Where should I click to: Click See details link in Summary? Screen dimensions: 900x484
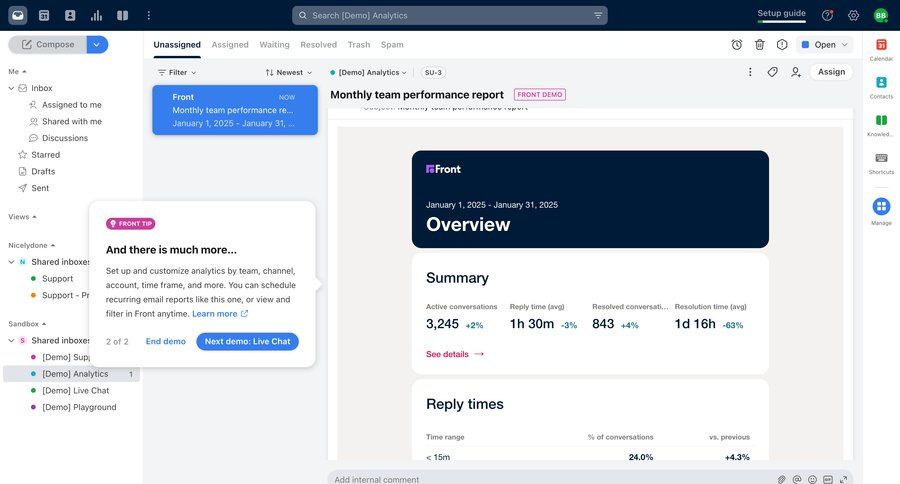click(x=455, y=354)
